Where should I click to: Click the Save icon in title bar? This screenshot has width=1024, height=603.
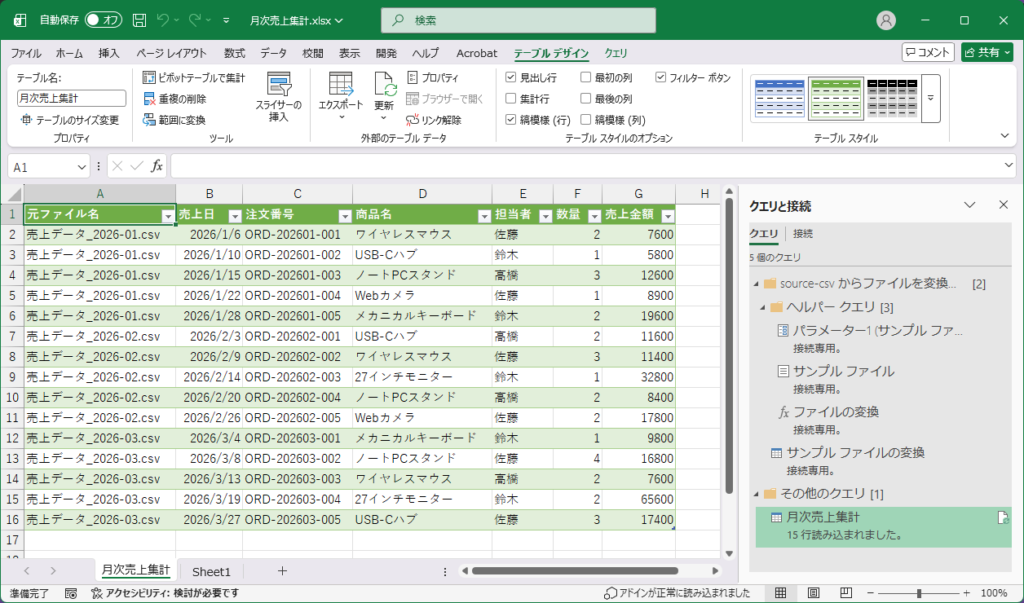[139, 20]
